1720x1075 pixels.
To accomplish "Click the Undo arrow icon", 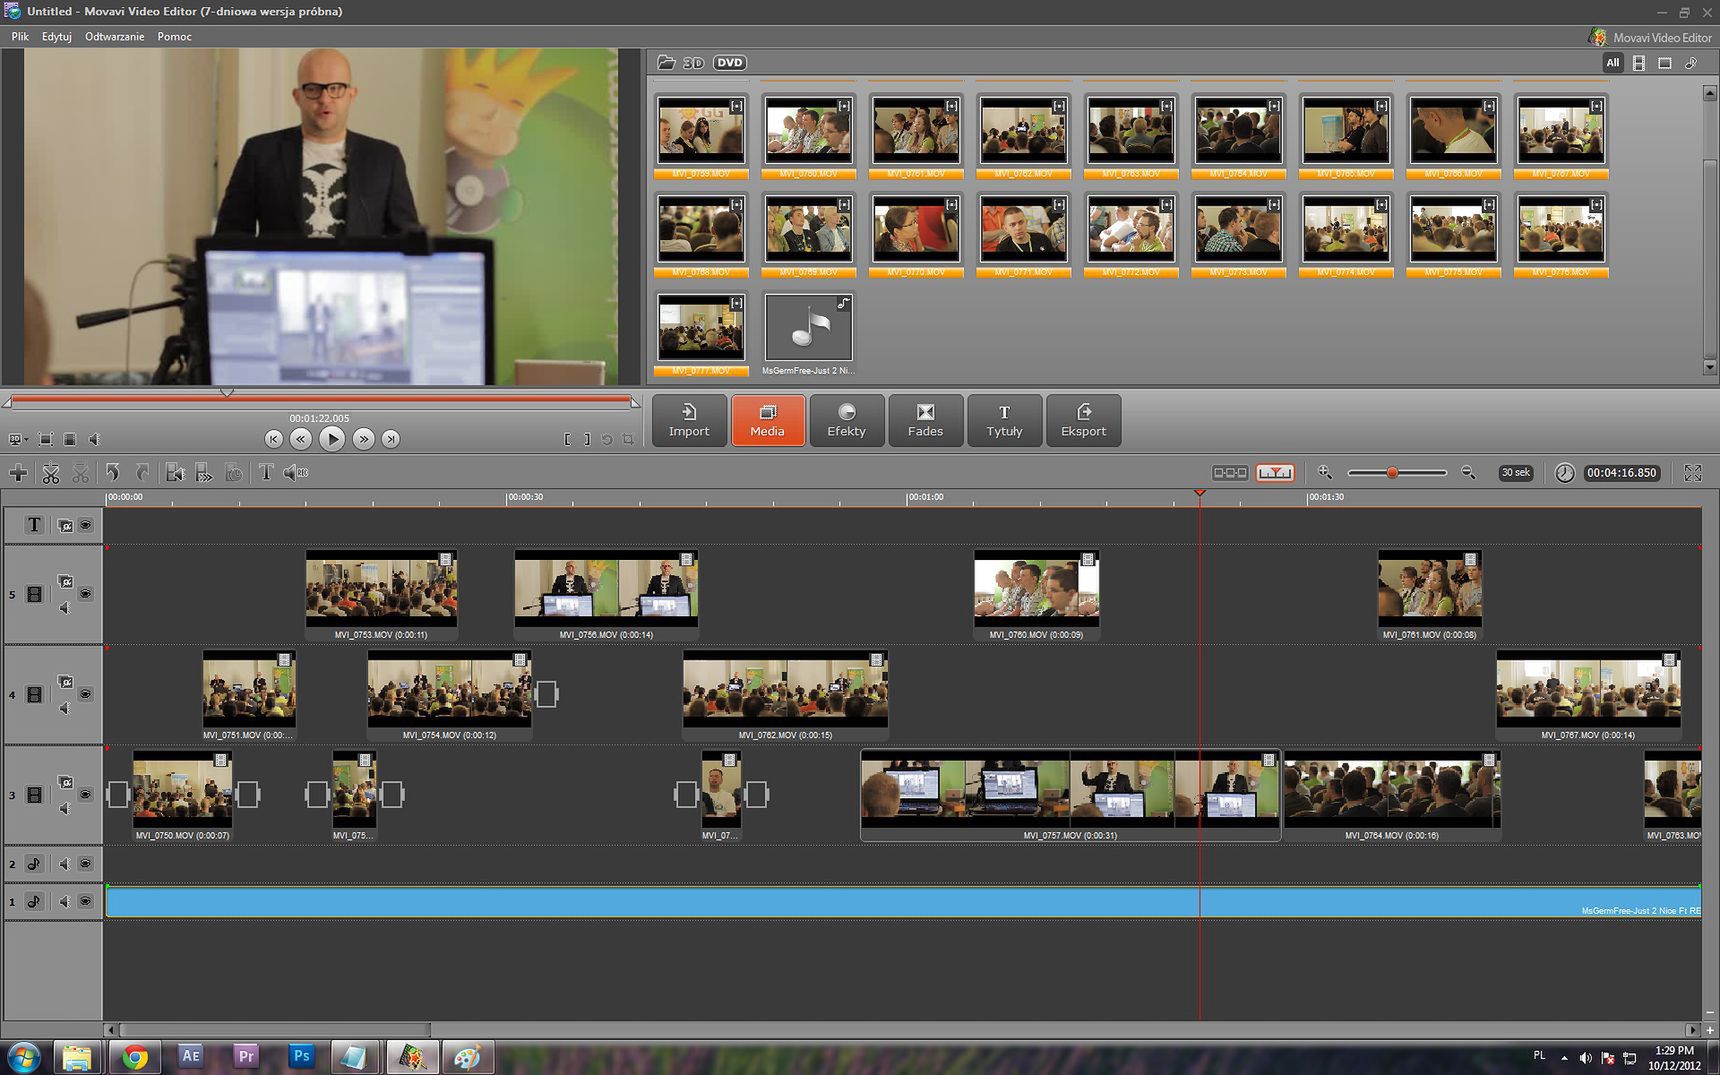I will pyautogui.click(x=113, y=473).
